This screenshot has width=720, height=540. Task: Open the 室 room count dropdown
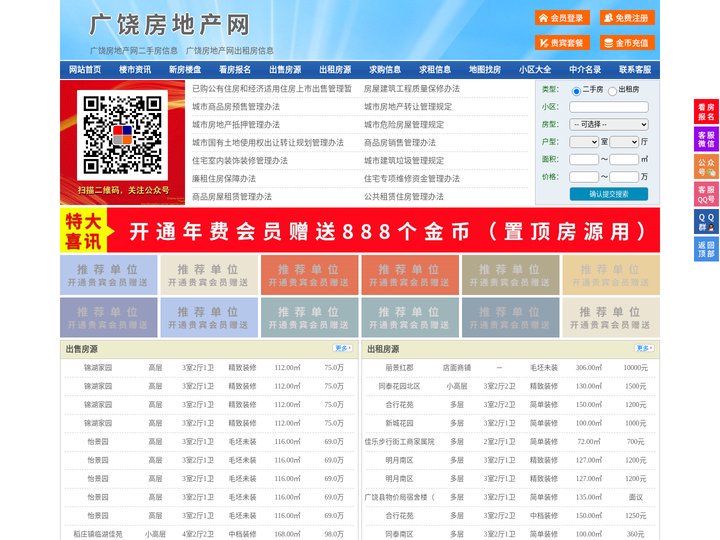point(584,142)
